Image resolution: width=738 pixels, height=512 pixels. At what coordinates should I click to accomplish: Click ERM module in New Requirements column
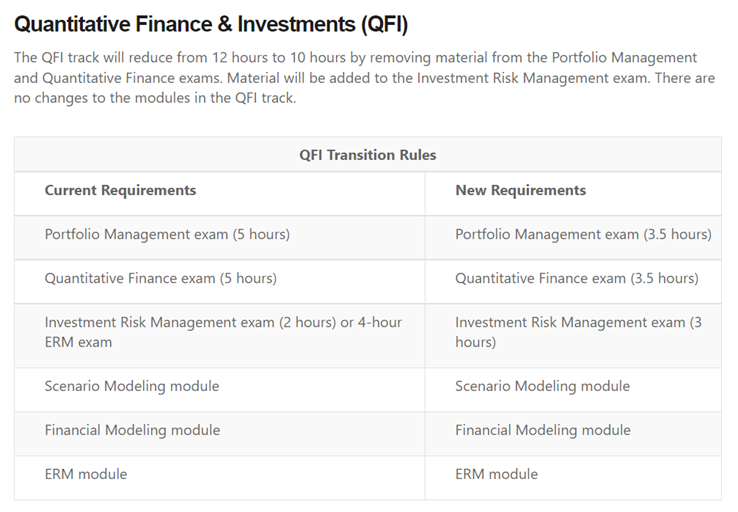tap(496, 474)
